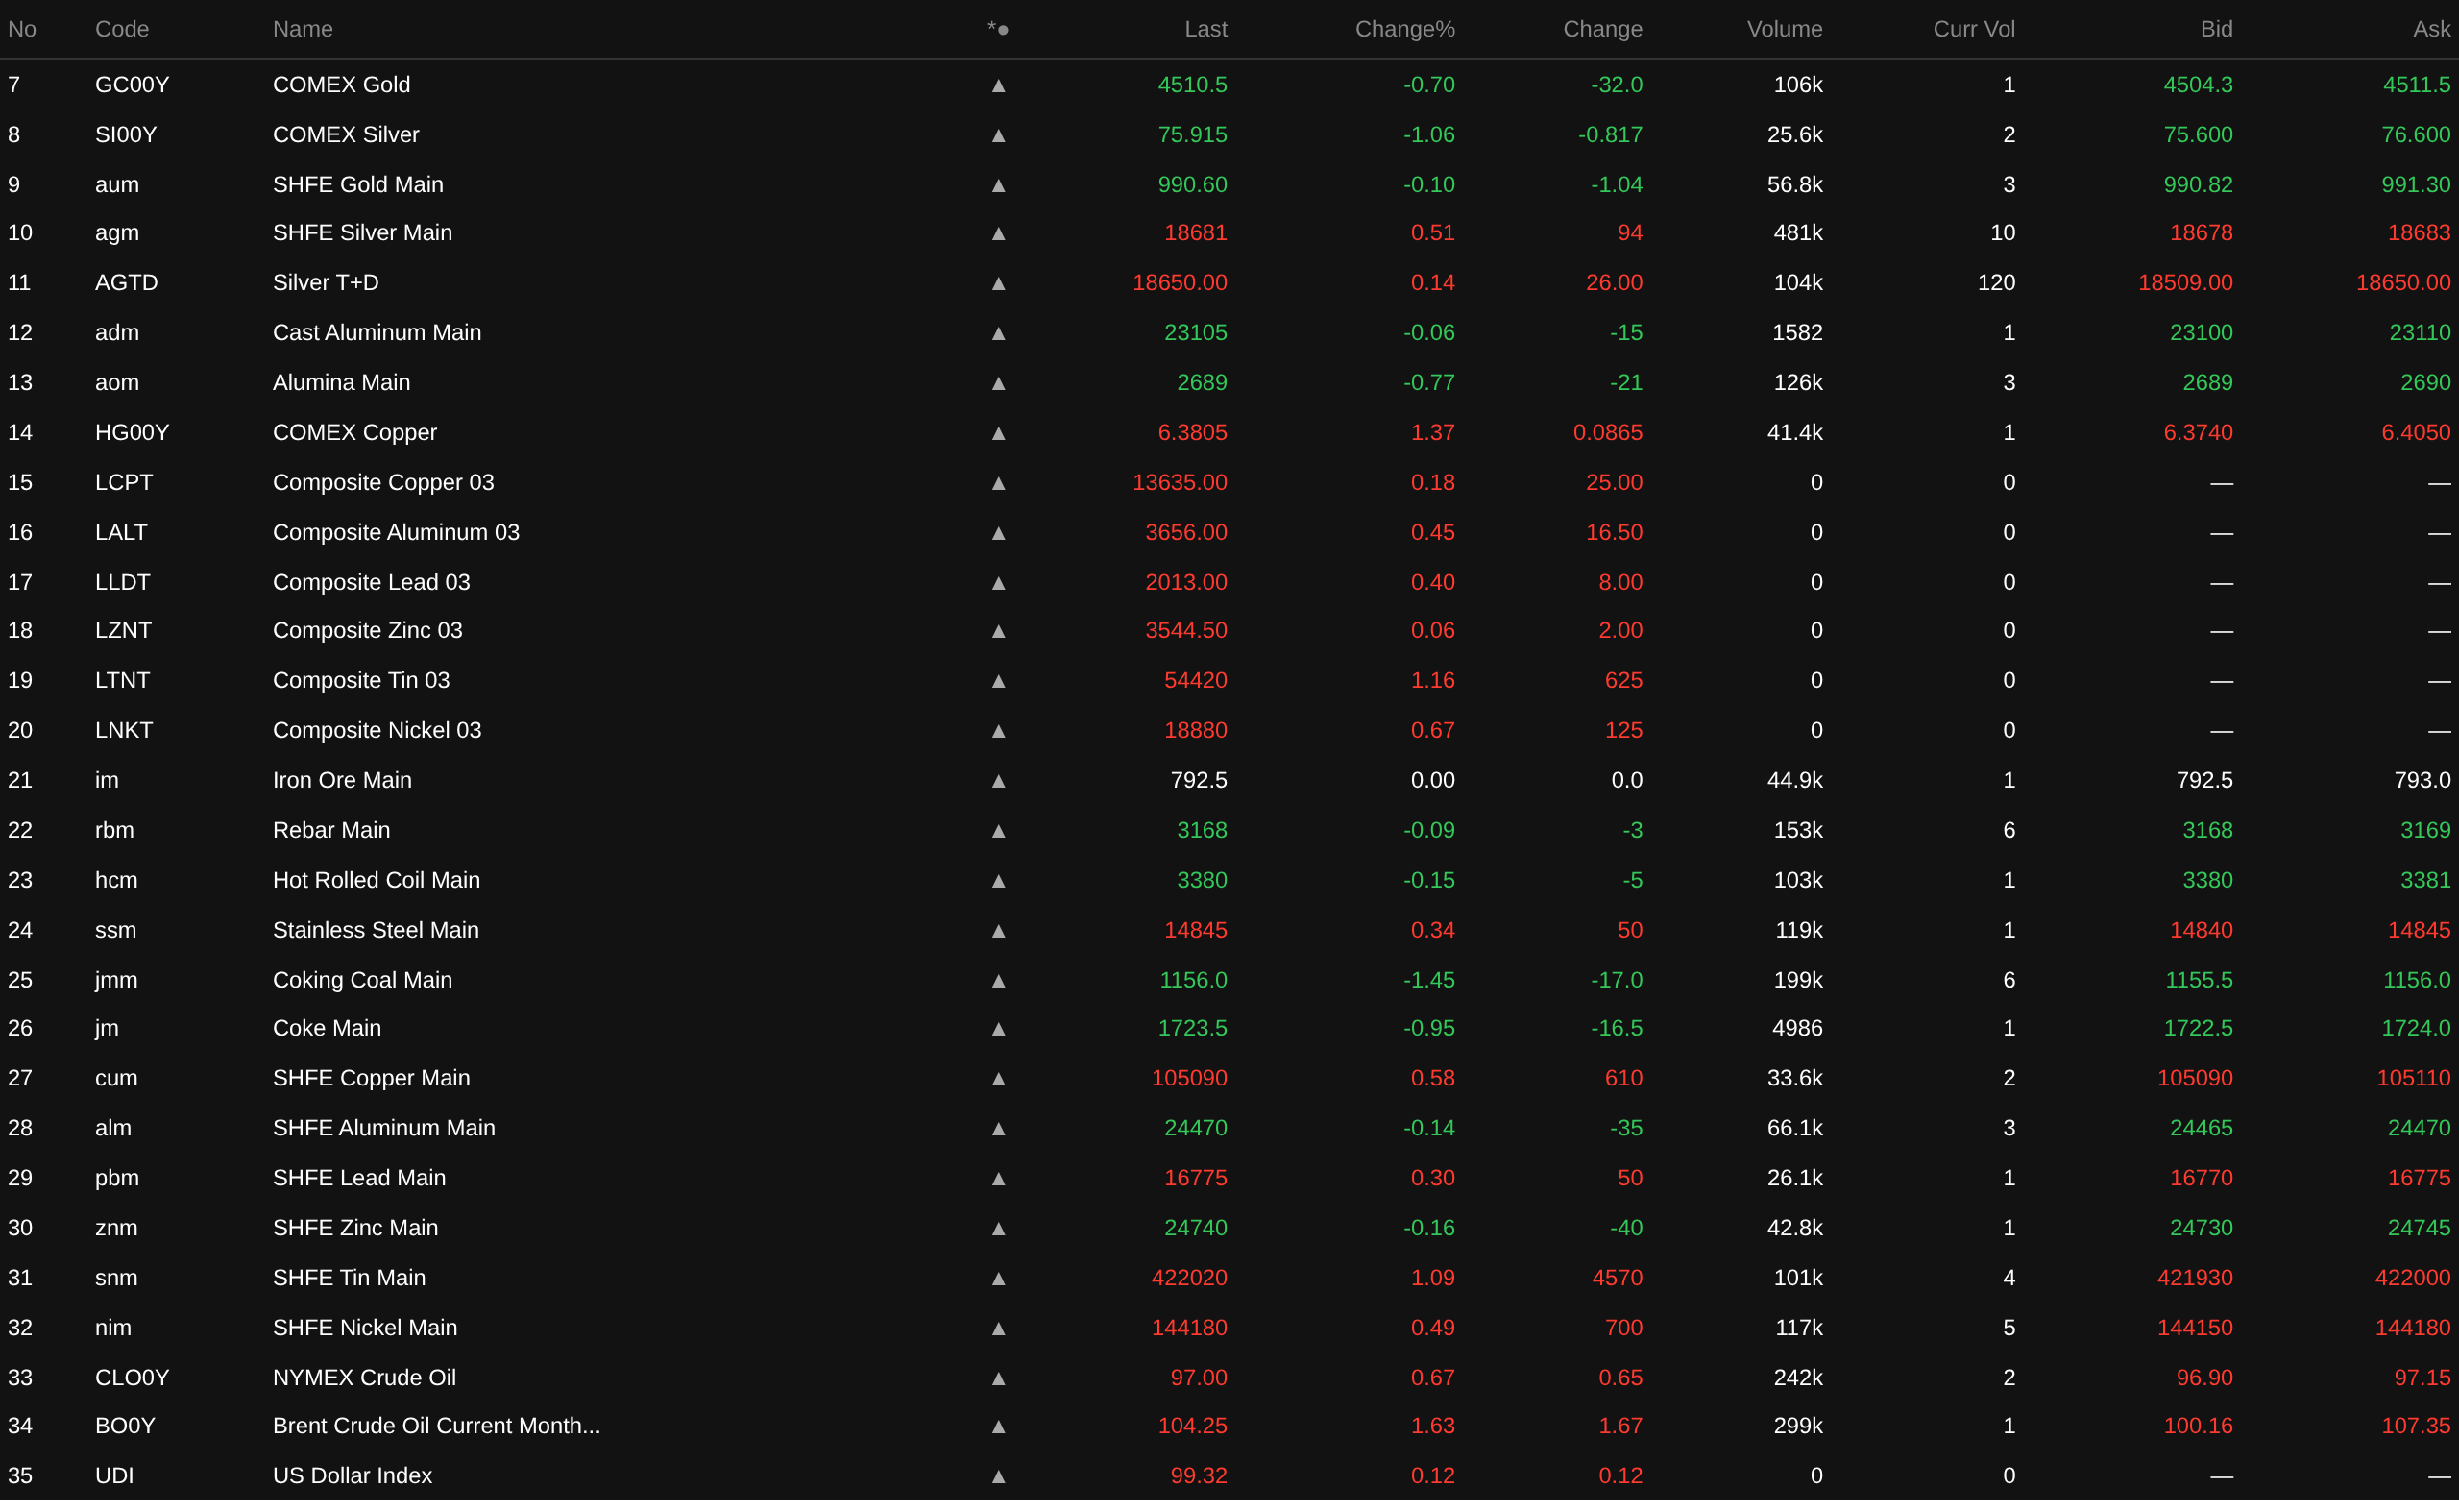Click the triangle marker for Coking Coal Main

[998, 982]
